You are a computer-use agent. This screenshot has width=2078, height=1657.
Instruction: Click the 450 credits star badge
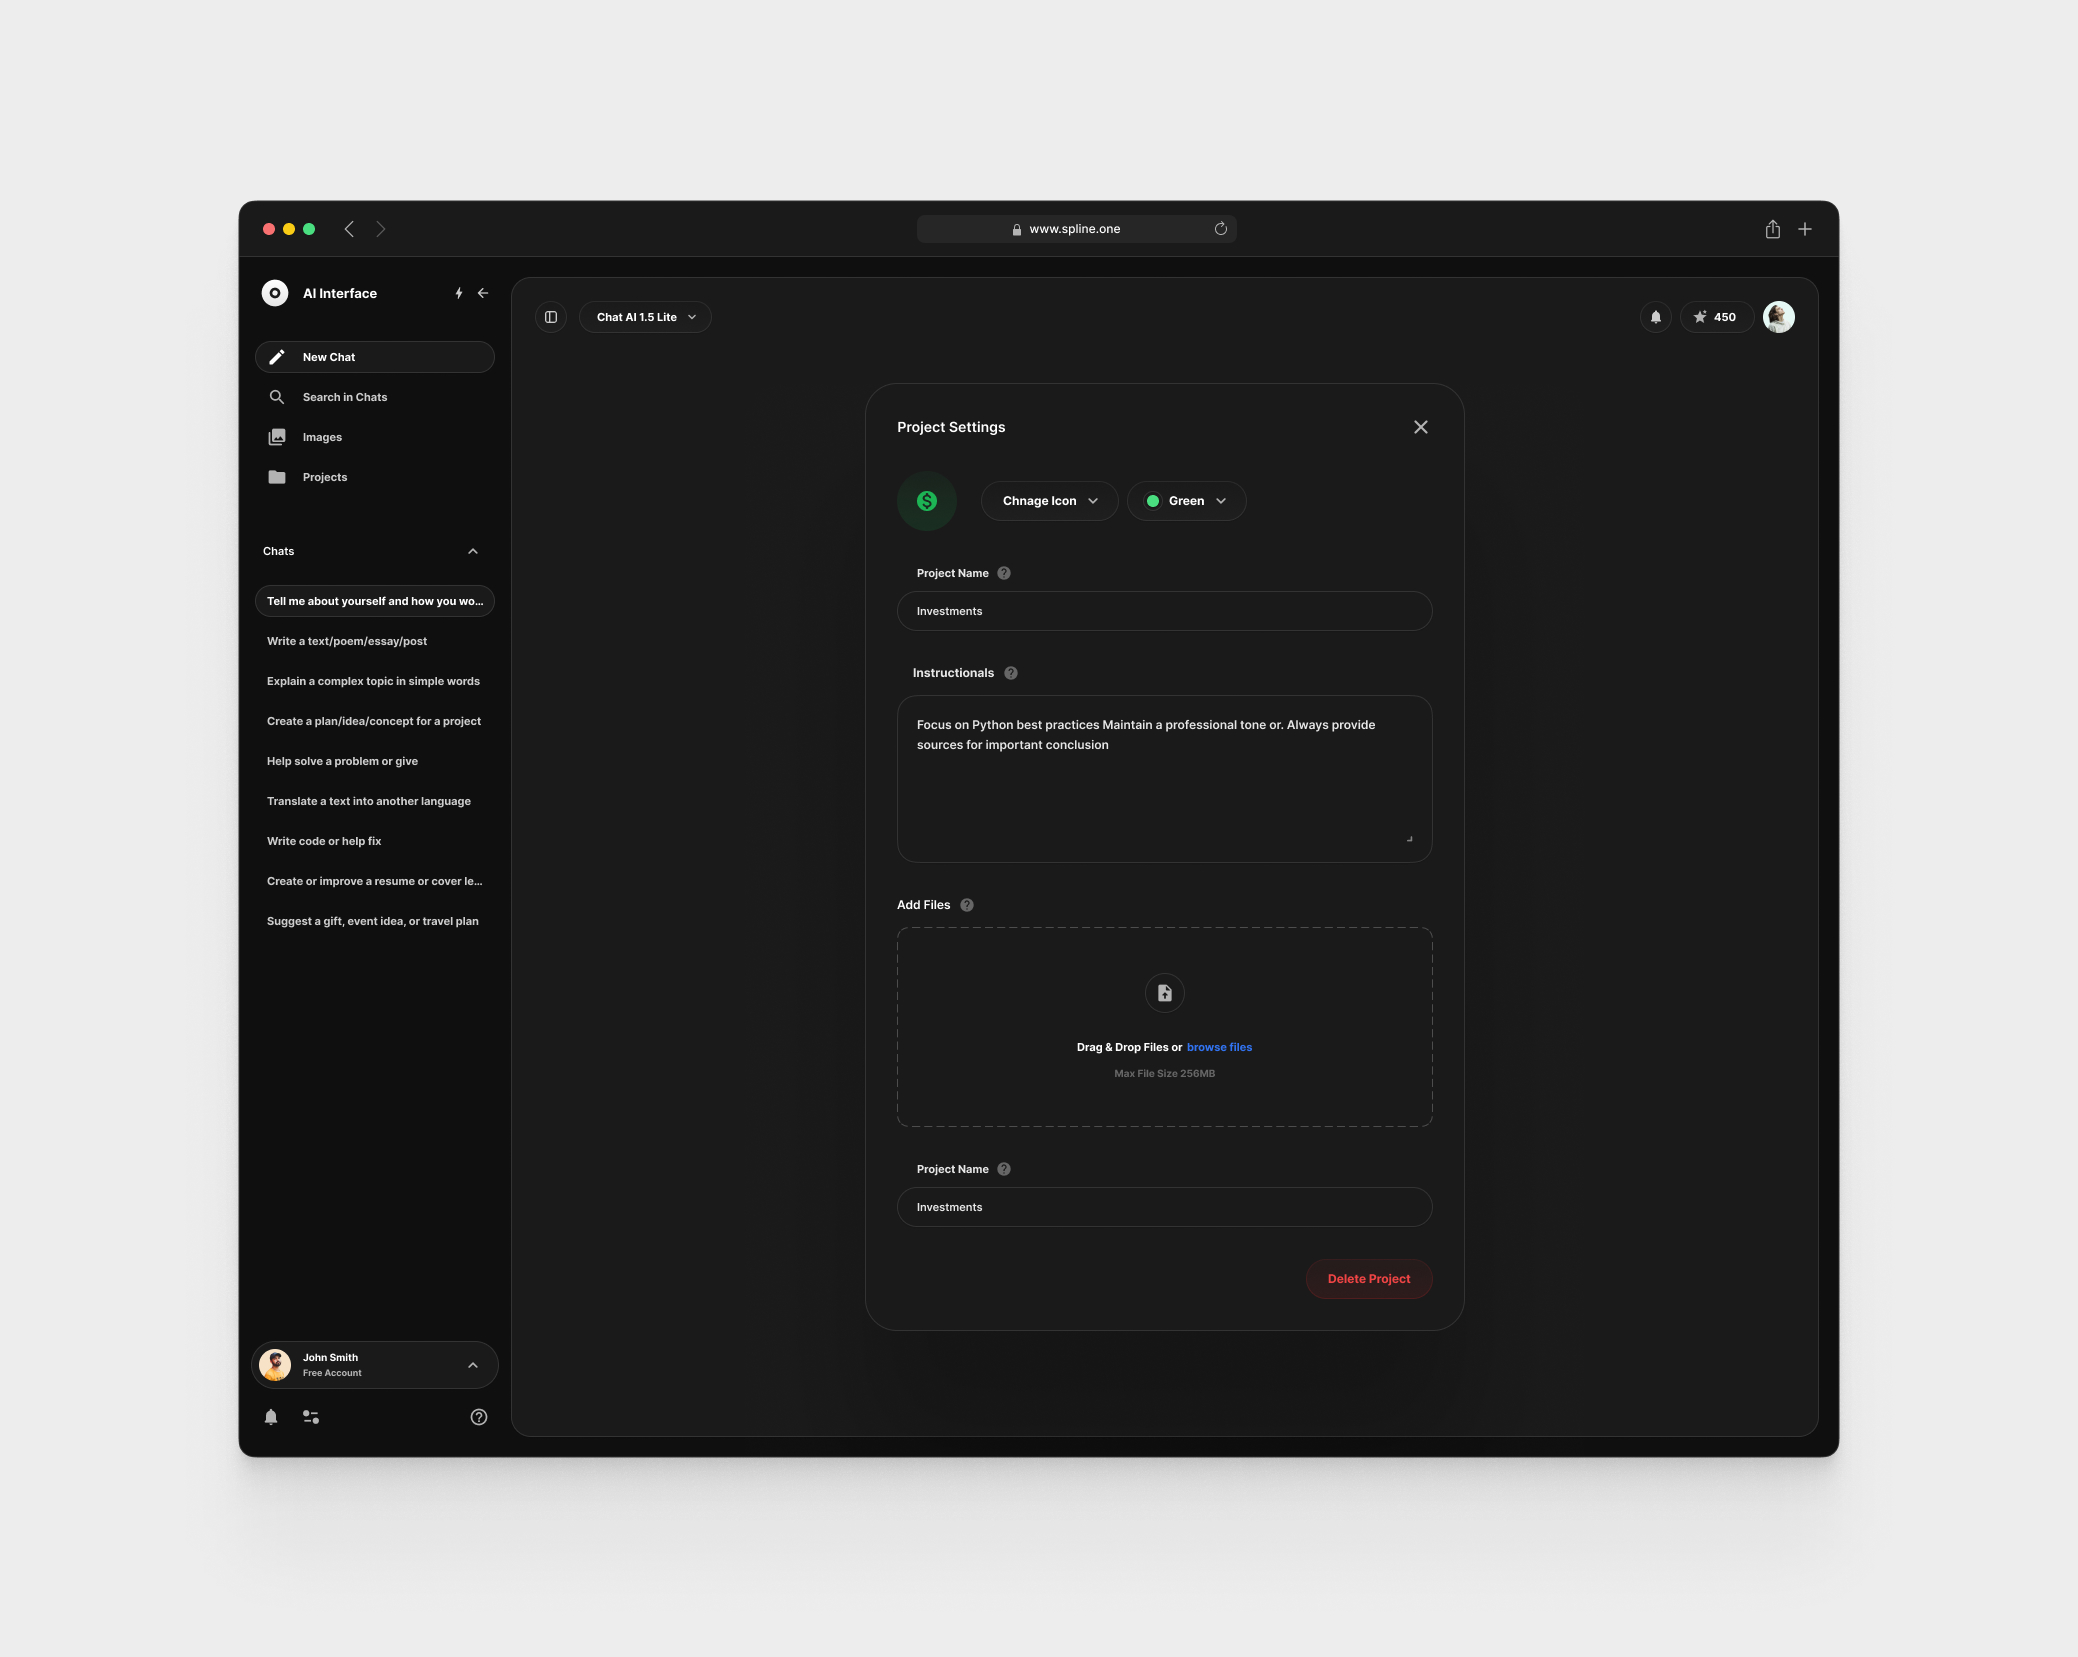tap(1716, 317)
